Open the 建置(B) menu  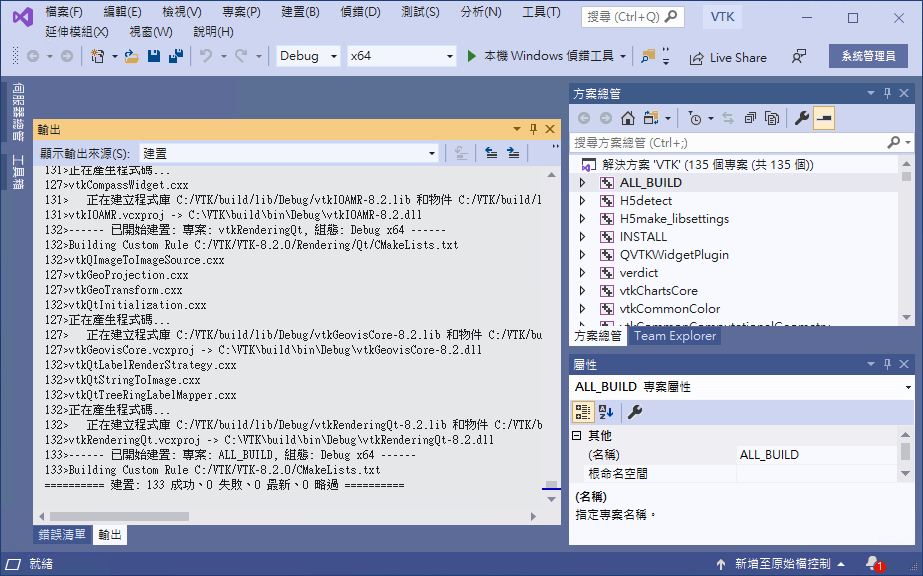click(300, 12)
